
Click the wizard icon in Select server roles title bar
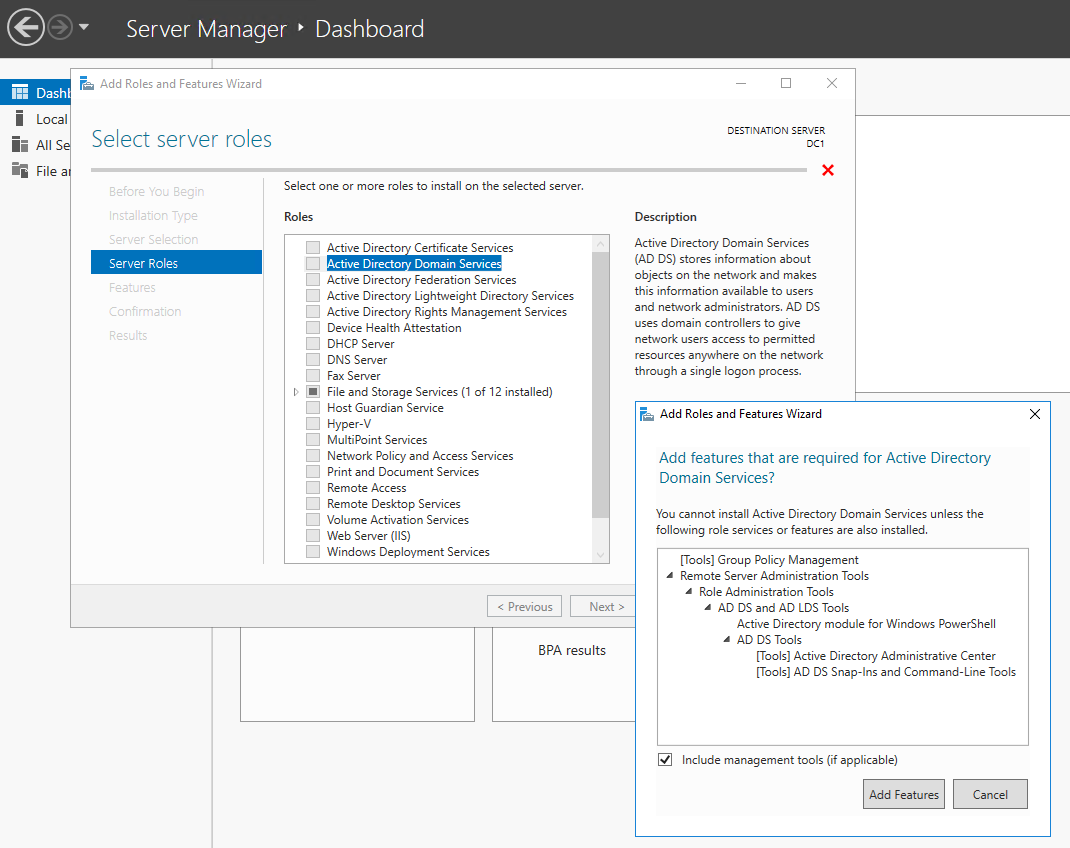pyautogui.click(x=87, y=83)
